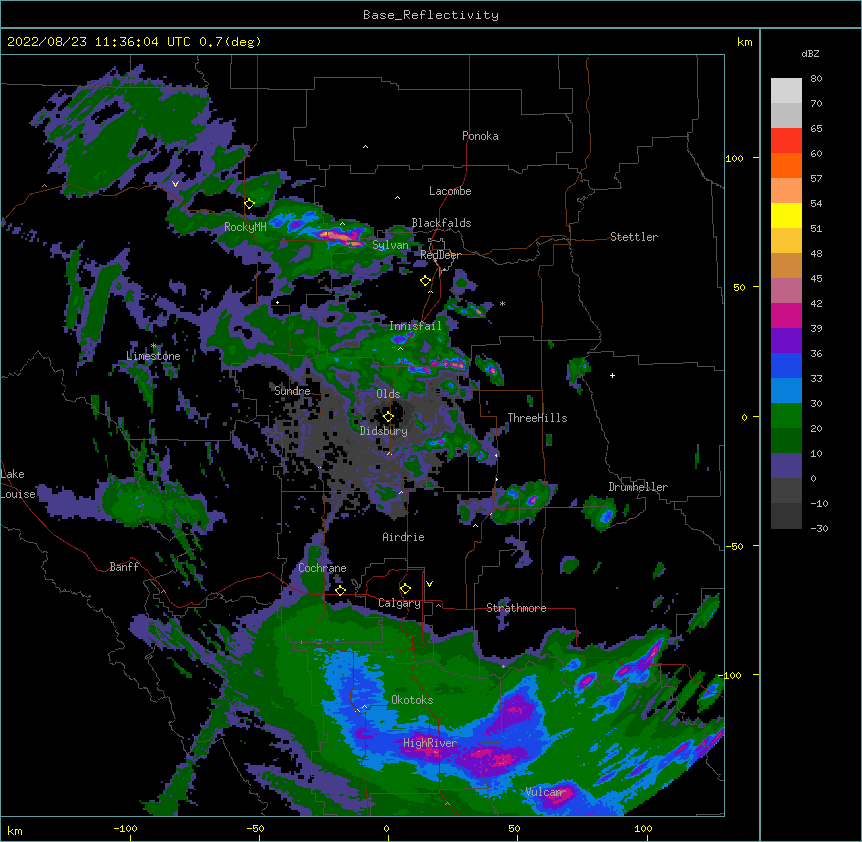The image size is (862, 842).
Task: Select the yellow V marker east of Calgary
Action: pyautogui.click(x=429, y=584)
